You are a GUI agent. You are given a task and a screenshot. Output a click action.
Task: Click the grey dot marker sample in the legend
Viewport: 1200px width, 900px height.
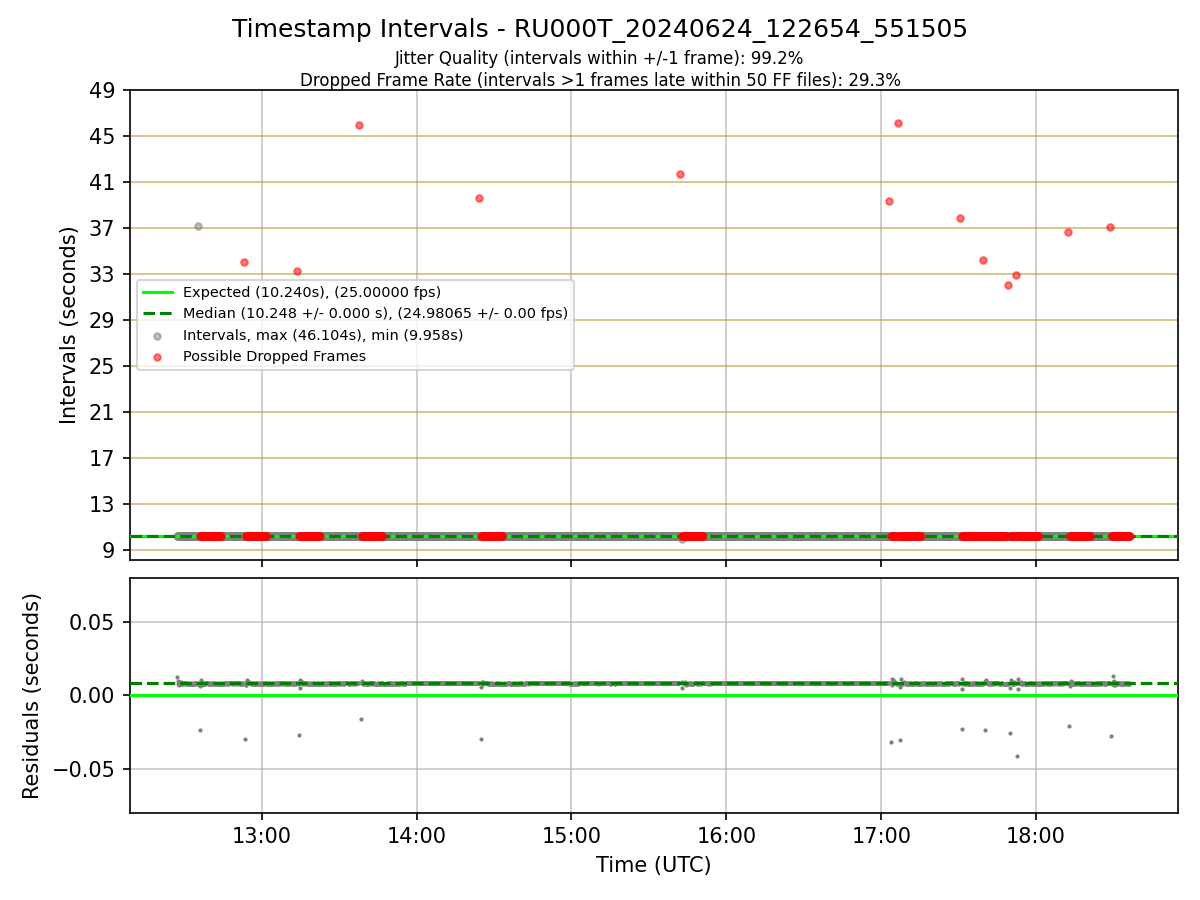158,335
